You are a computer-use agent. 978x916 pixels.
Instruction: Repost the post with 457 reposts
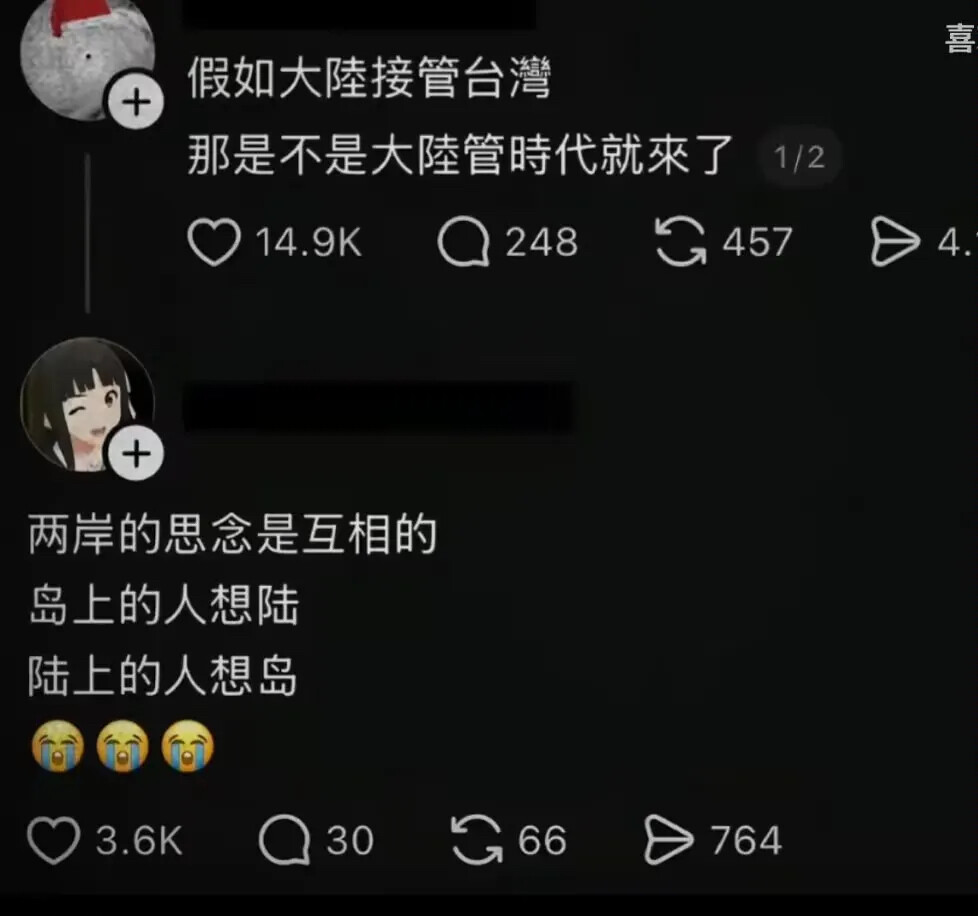(x=680, y=241)
